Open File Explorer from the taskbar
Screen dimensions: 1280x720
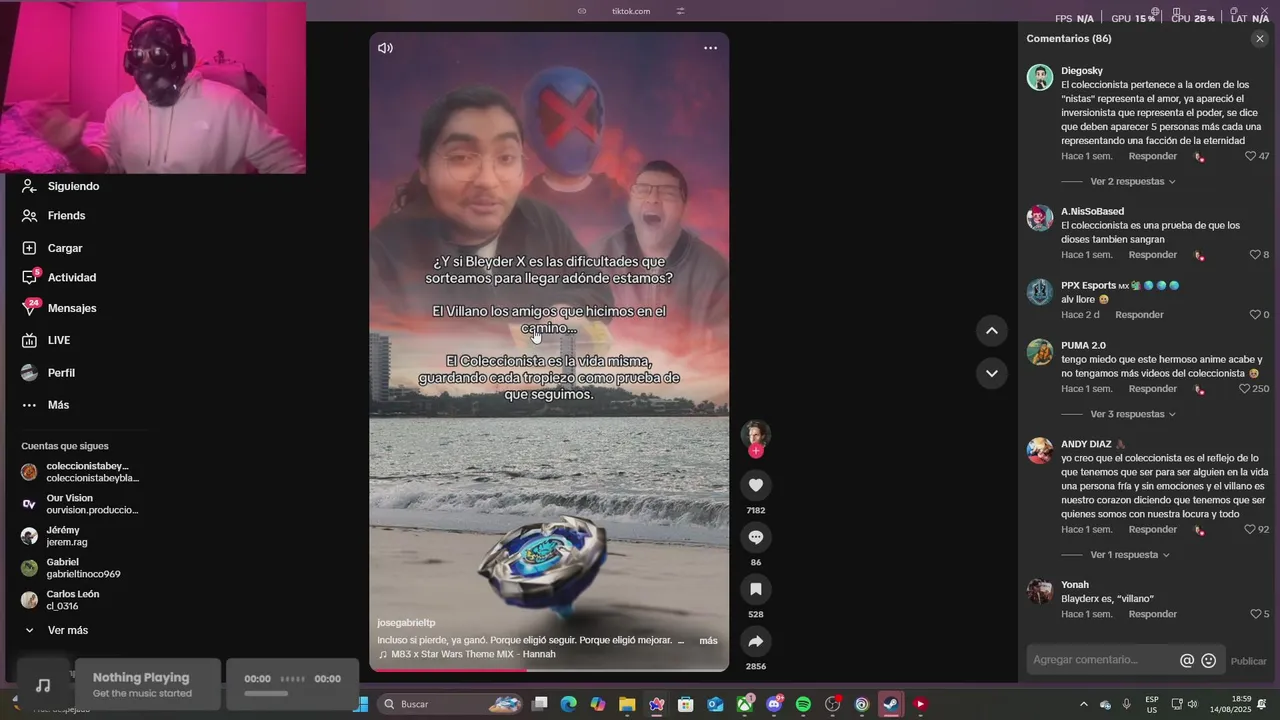pos(627,704)
